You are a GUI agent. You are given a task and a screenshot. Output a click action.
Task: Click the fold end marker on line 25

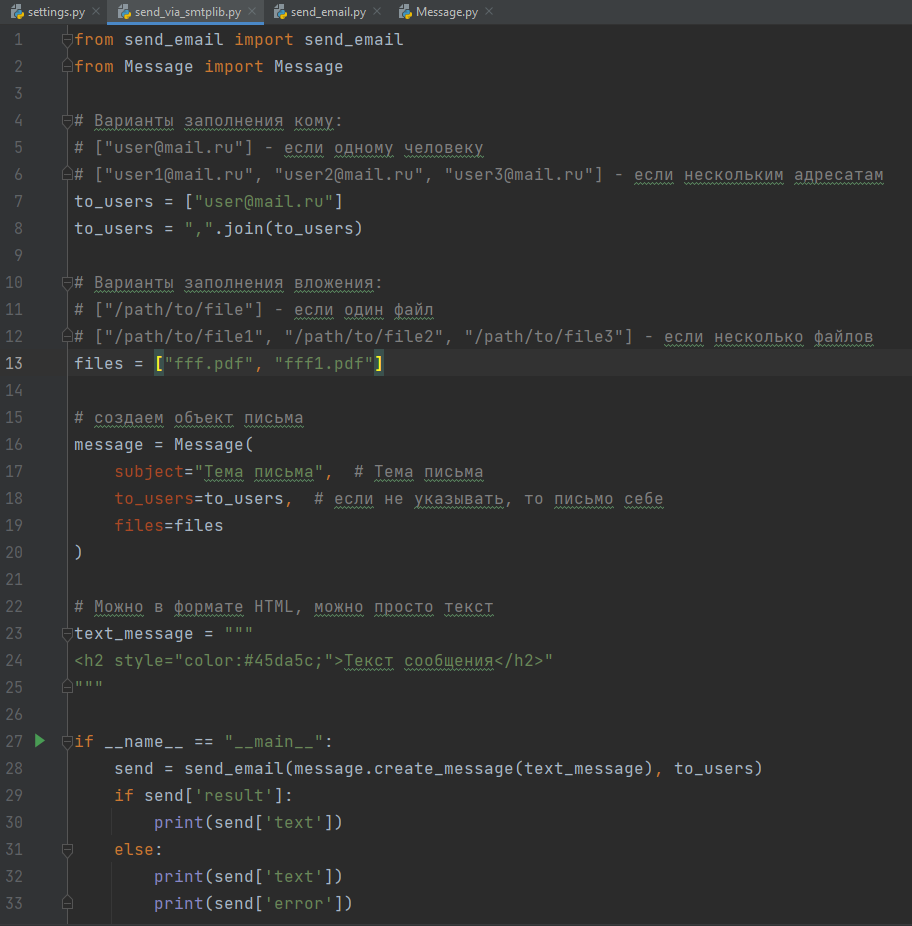67,687
